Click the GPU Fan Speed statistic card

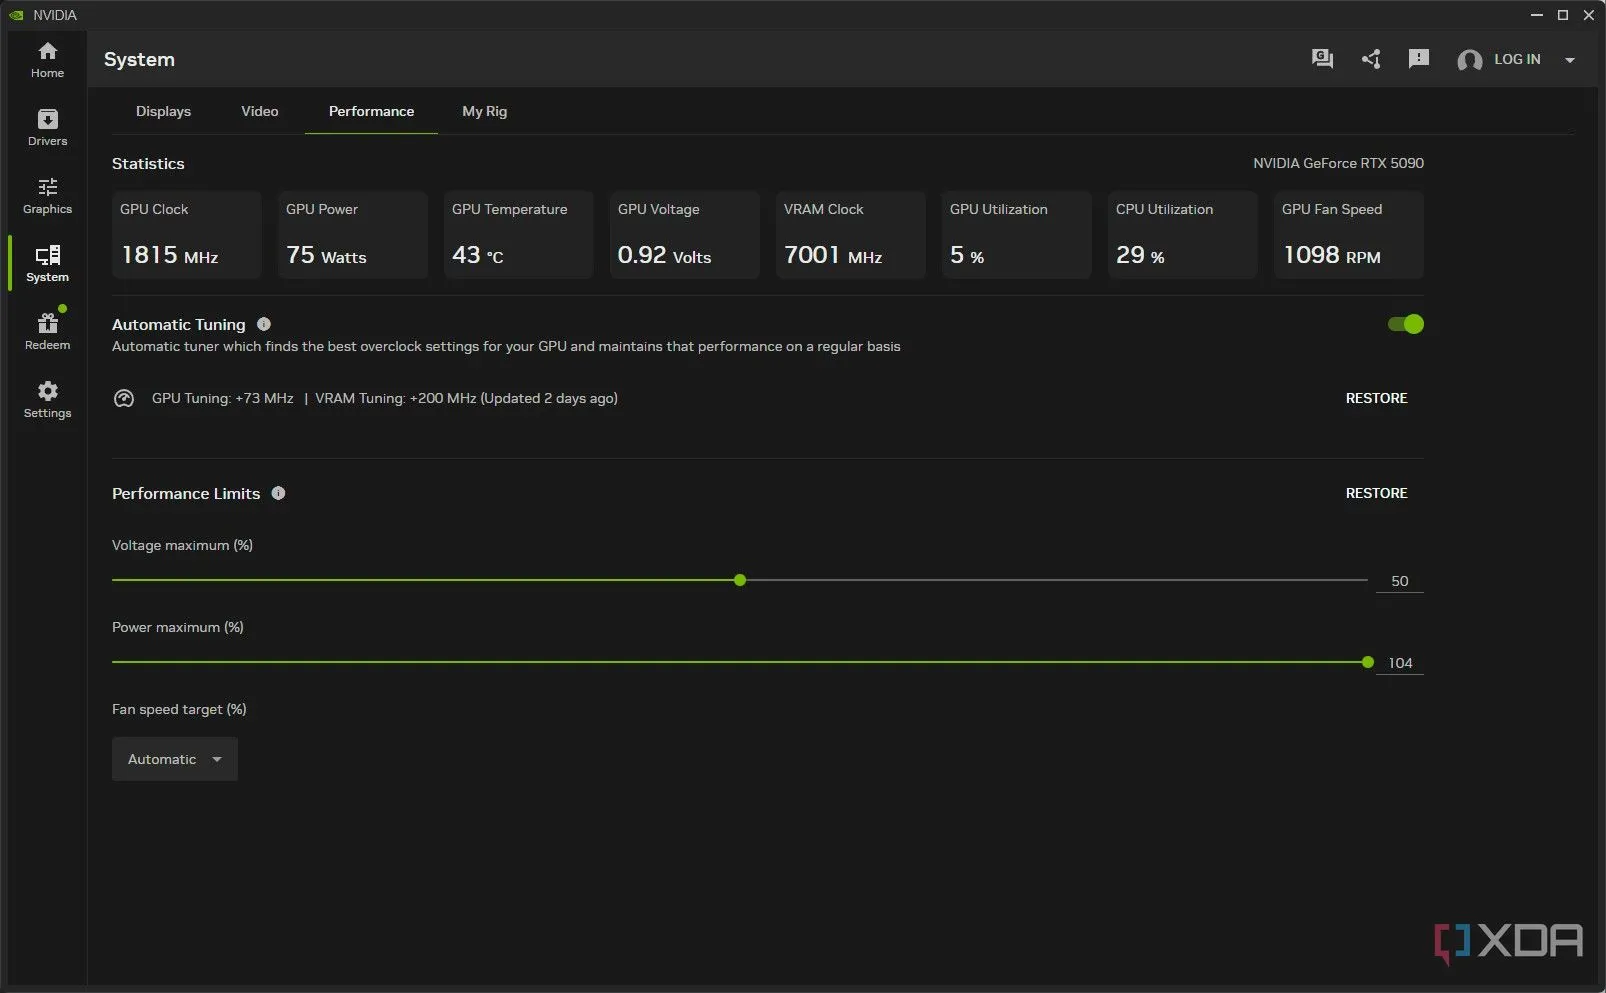click(x=1349, y=235)
